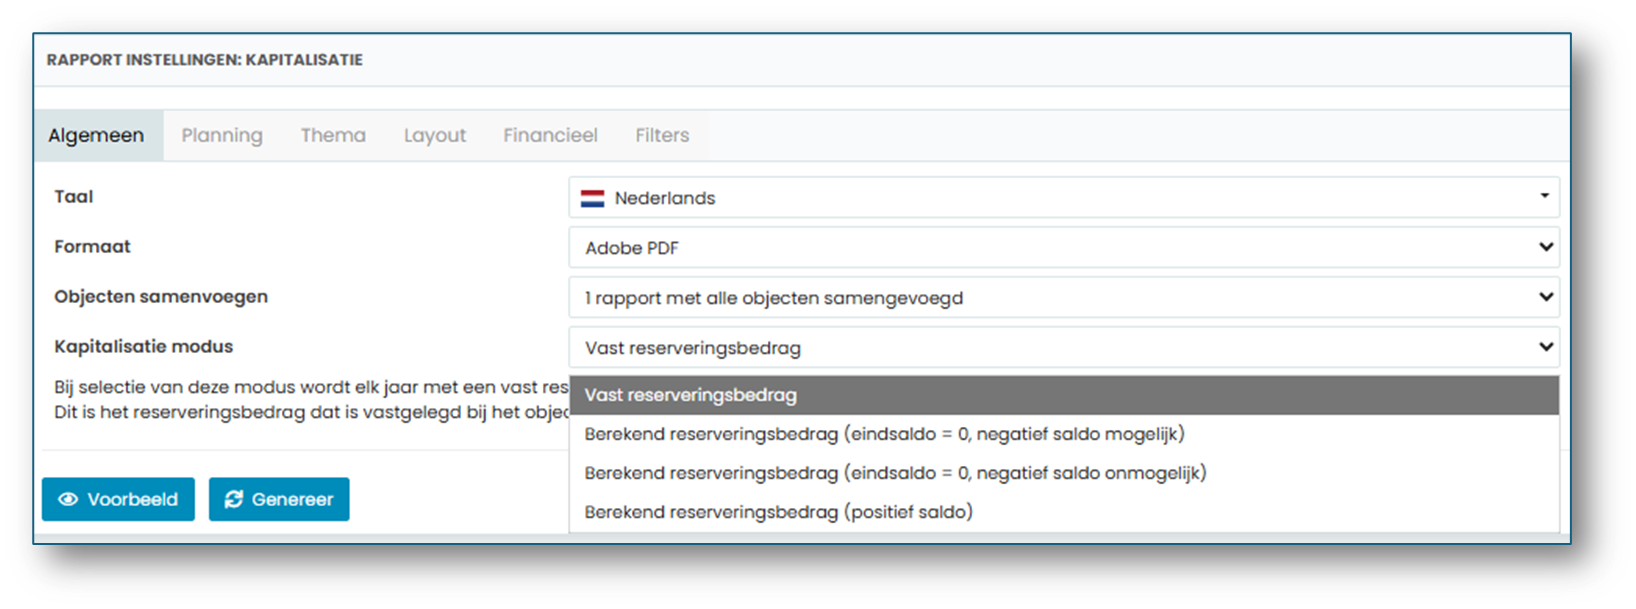Viewport: 1636px width, 609px height.
Task: Select the Algemeen tab
Action: click(96, 135)
